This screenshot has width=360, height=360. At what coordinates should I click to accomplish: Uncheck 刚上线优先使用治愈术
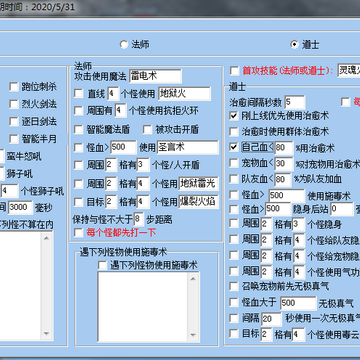point(234,116)
